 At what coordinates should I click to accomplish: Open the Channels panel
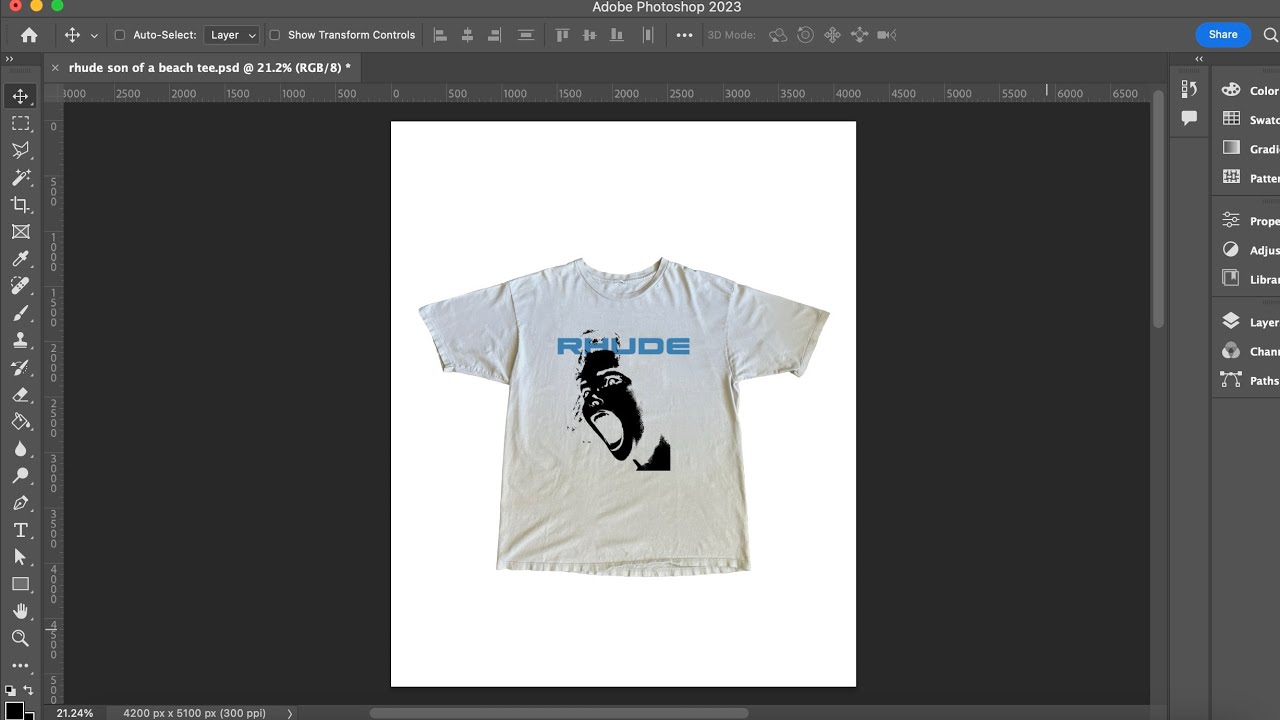pos(1247,351)
